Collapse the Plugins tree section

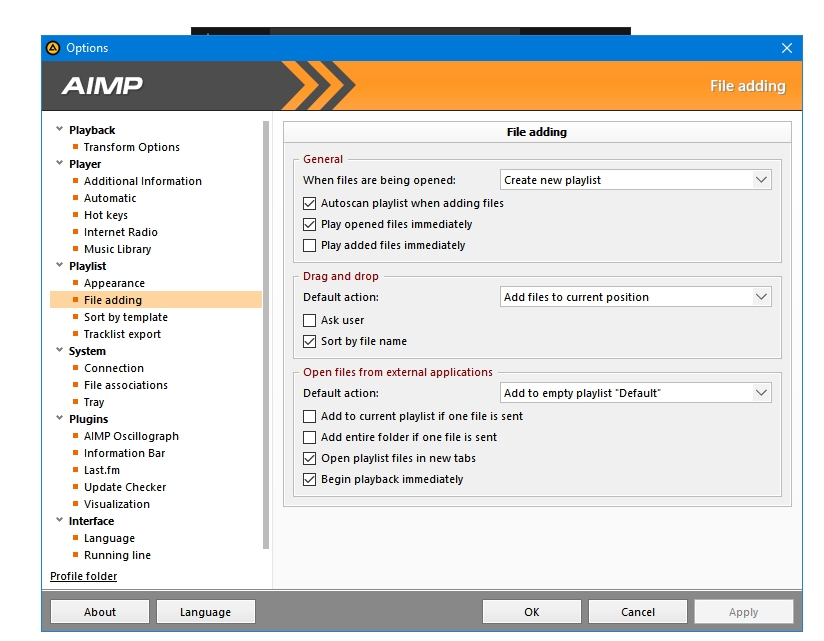[59, 418]
